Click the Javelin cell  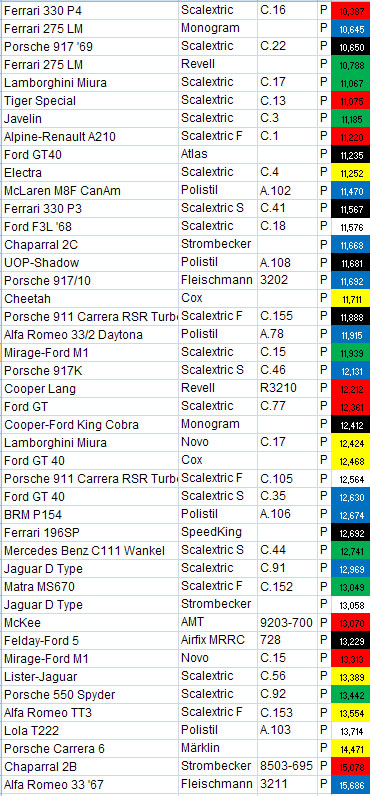coord(90,119)
